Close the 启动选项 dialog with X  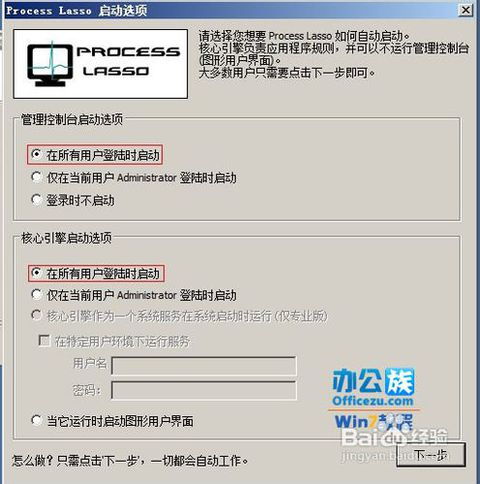[465, 10]
